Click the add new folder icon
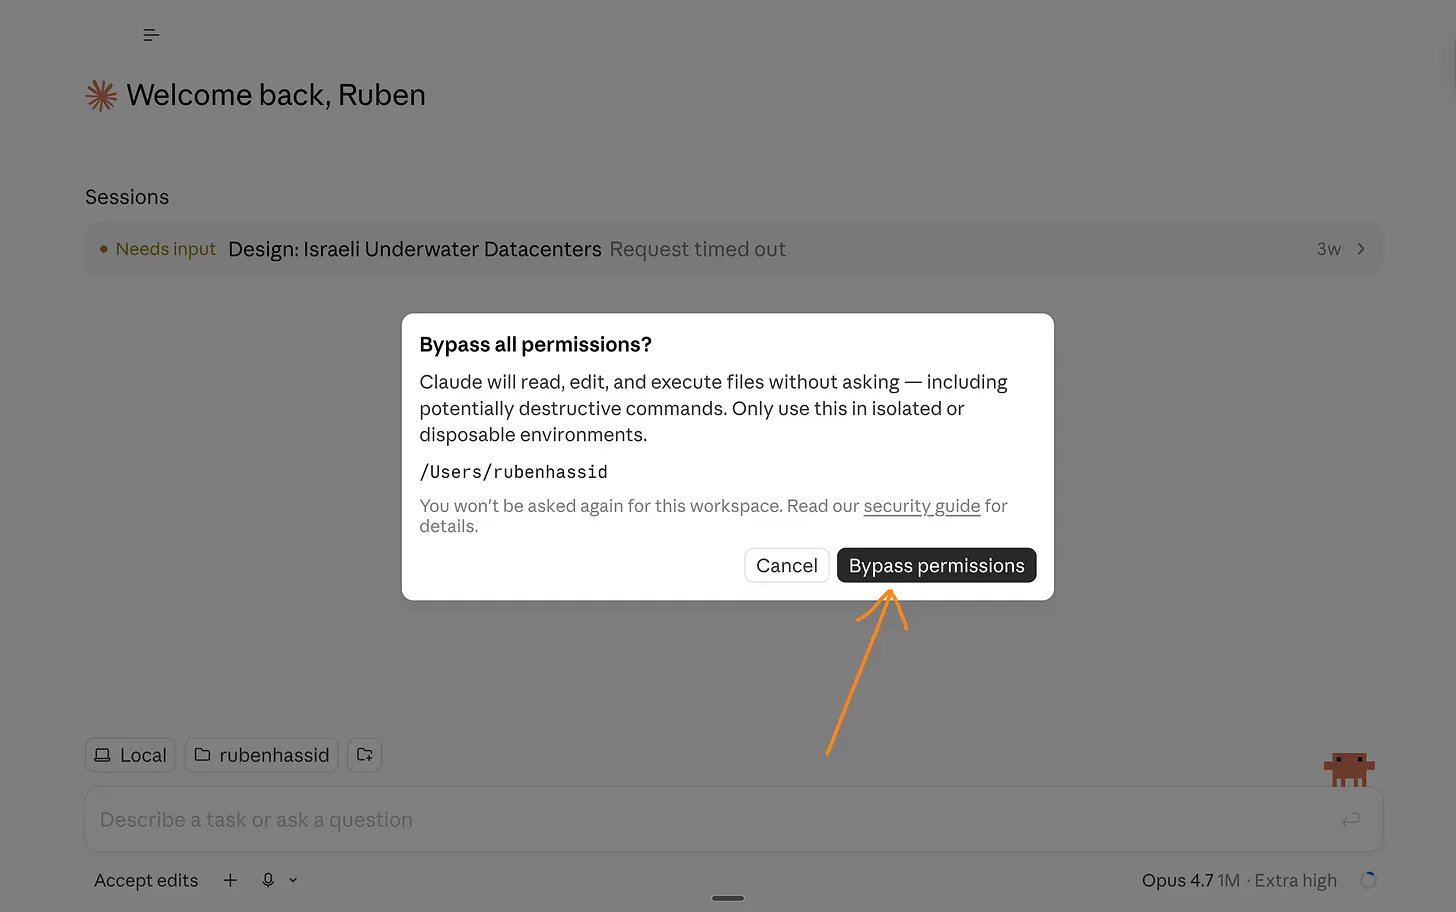This screenshot has width=1456, height=912. (x=364, y=755)
